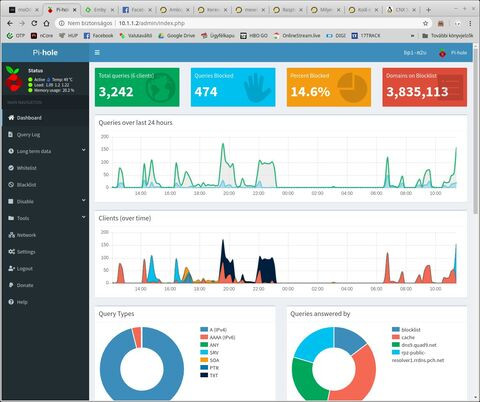Image resolution: width=480 pixels, height=402 pixels.
Task: Click the Whitelist check-circle icon
Action: (x=11, y=168)
